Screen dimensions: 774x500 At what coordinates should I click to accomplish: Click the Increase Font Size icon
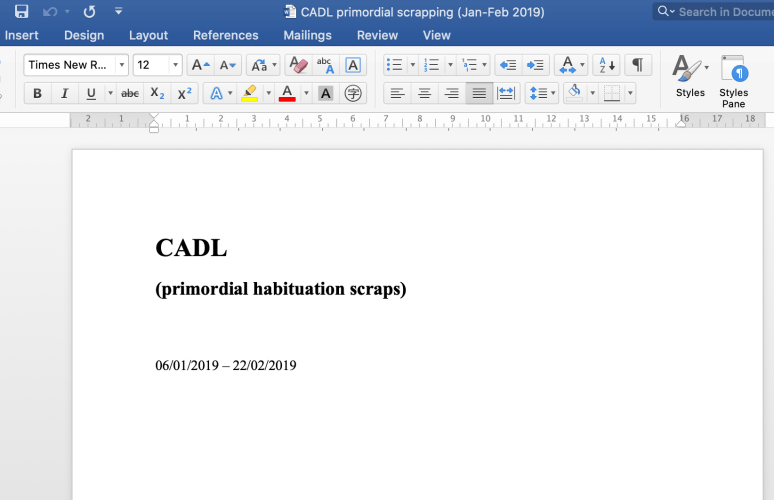coord(200,65)
